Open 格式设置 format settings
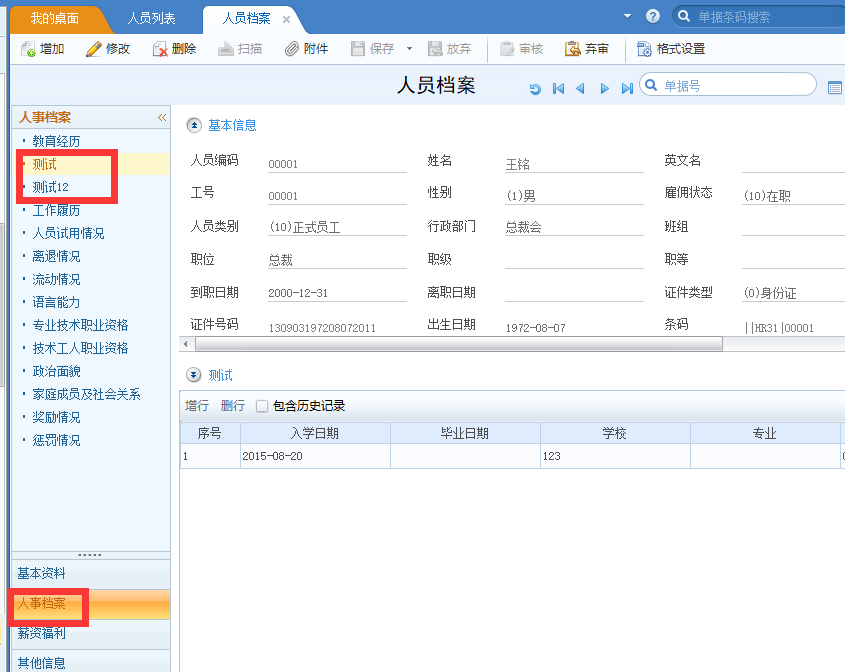 pyautogui.click(x=671, y=49)
